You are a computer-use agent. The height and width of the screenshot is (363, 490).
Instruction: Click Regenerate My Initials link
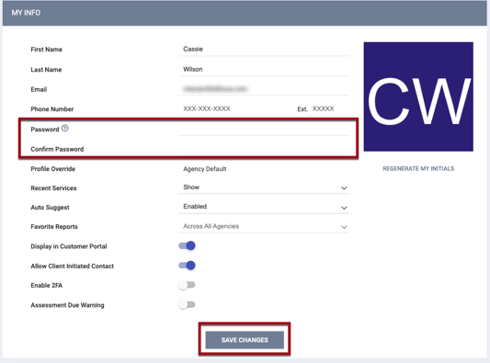418,169
